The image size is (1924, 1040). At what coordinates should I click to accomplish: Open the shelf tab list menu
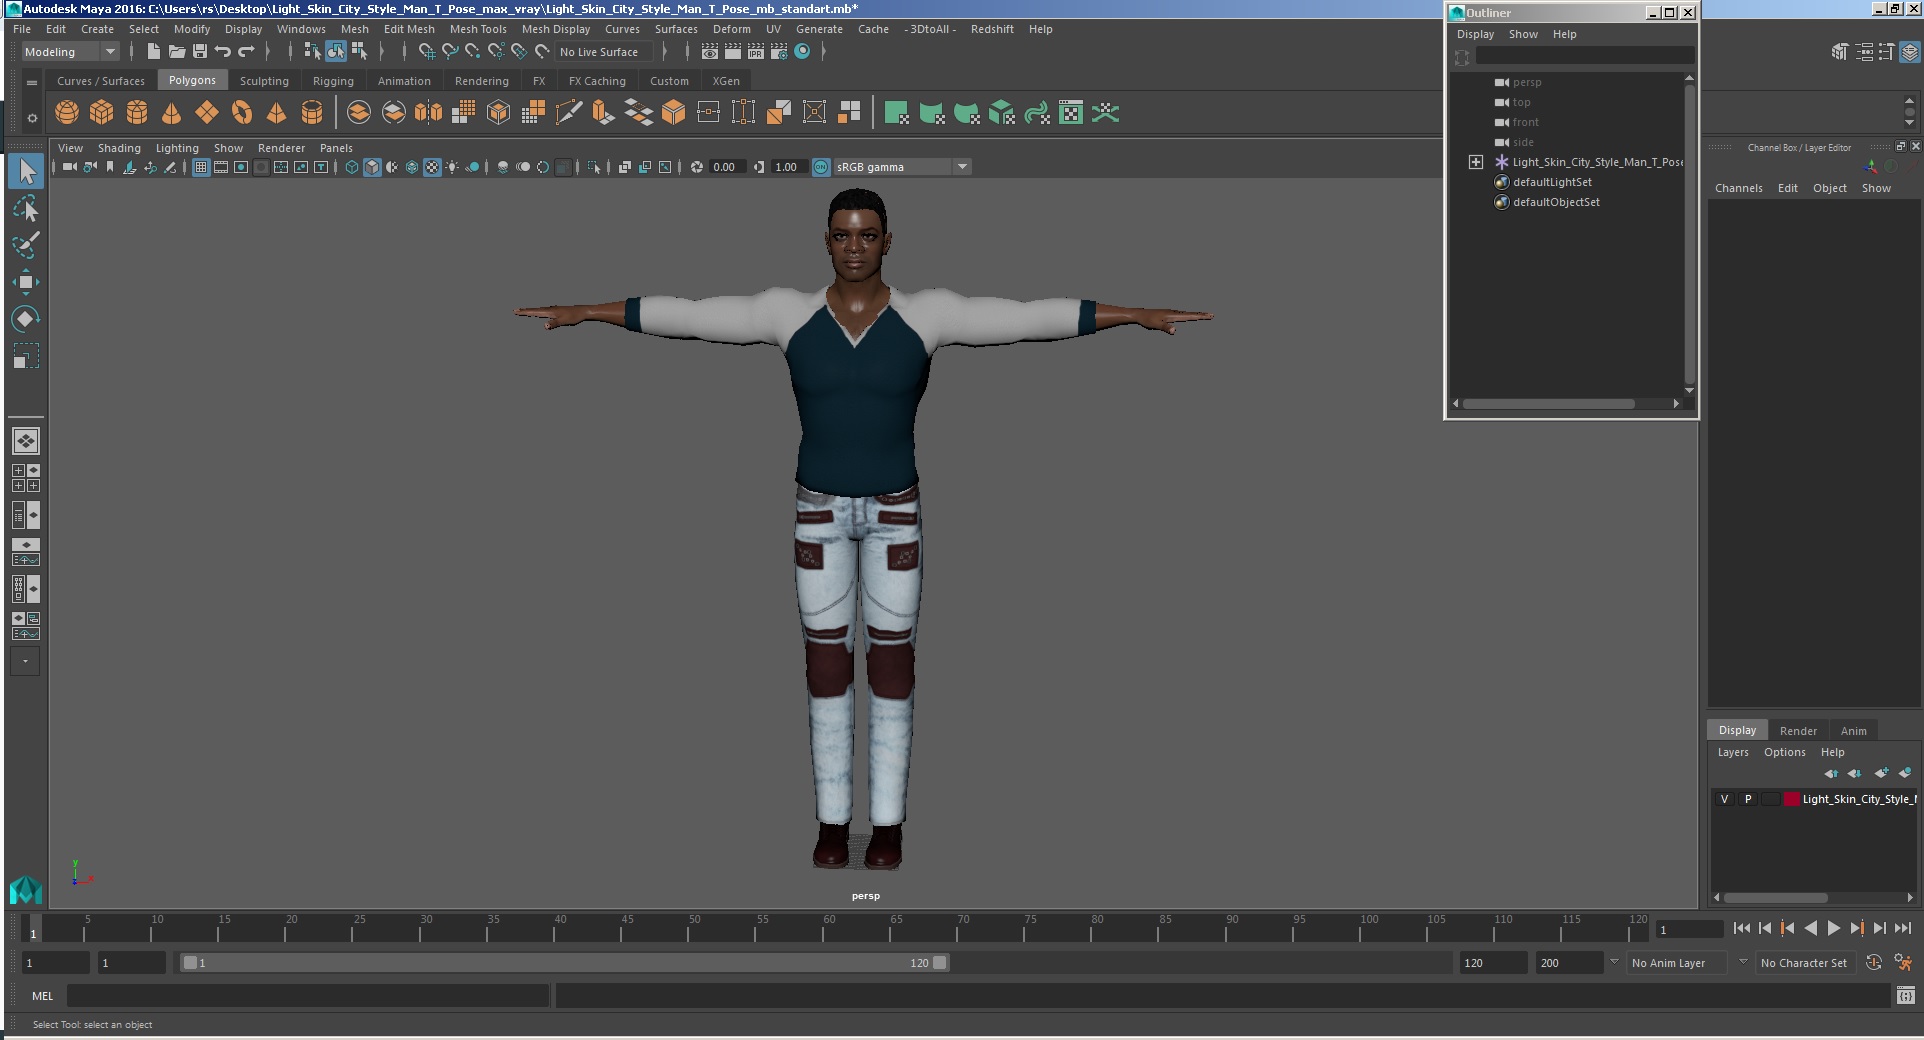point(32,82)
